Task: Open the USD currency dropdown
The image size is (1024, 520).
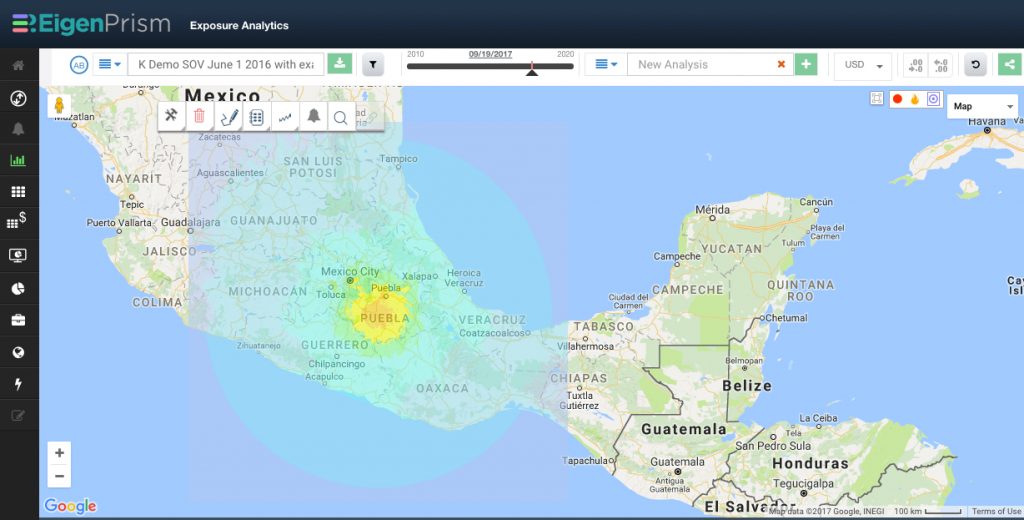Action: pyautogui.click(x=863, y=65)
